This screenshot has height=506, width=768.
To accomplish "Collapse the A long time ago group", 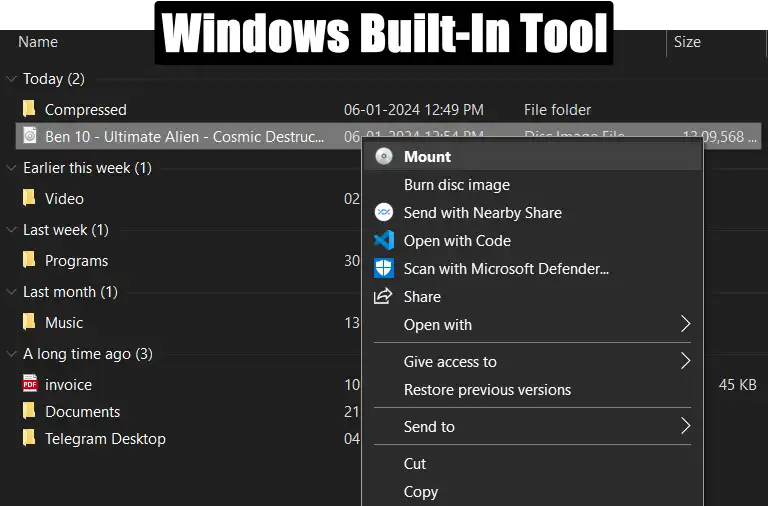I will (11, 354).
